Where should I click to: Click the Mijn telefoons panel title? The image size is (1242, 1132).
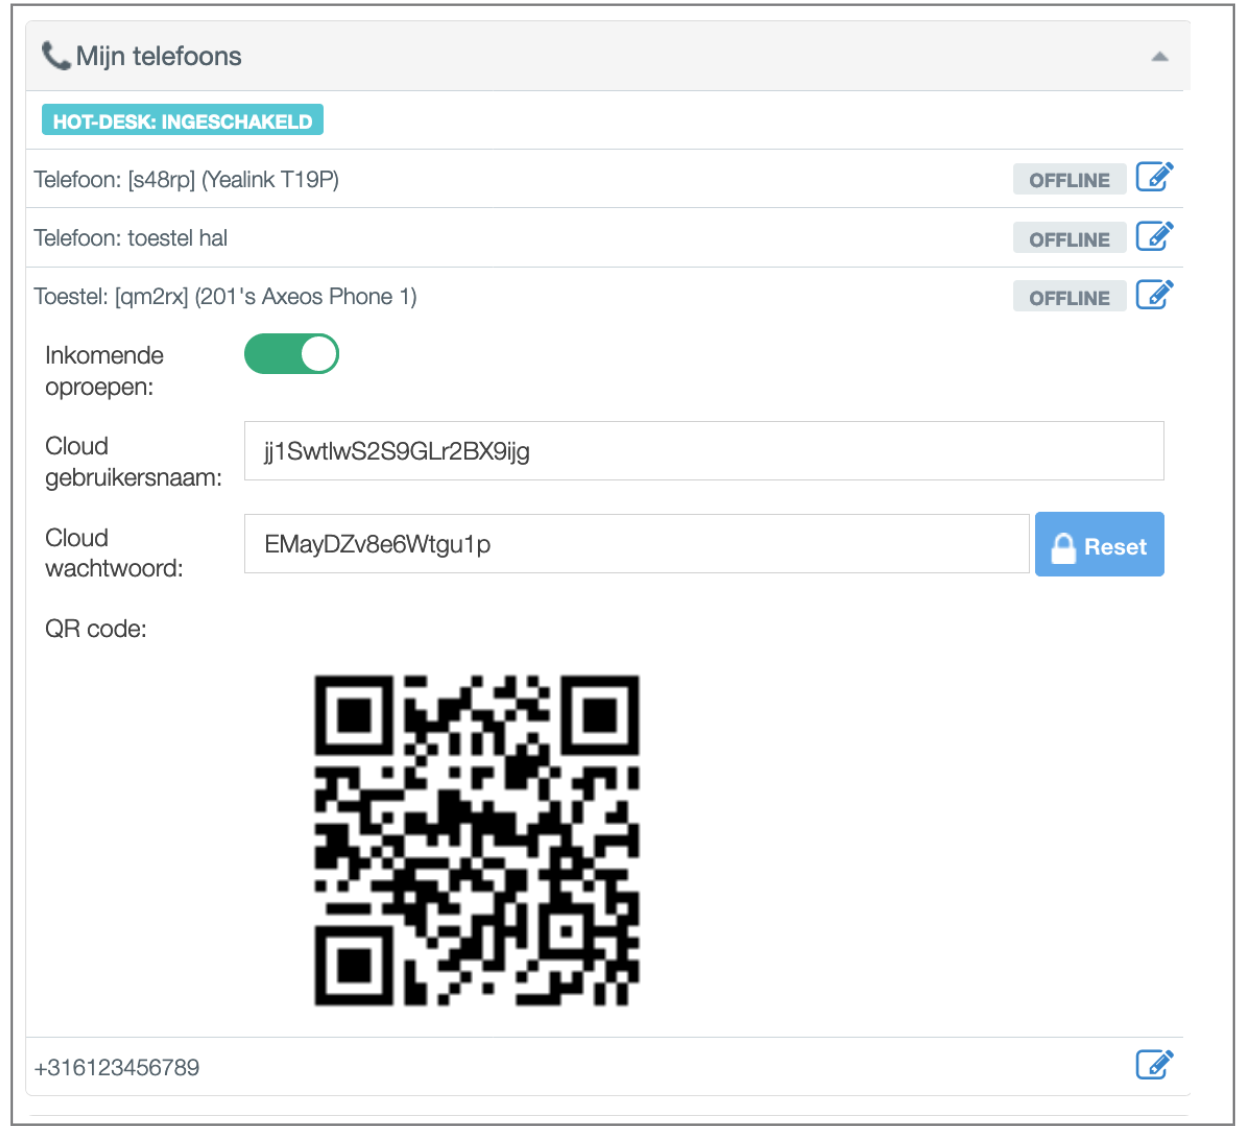point(159,56)
